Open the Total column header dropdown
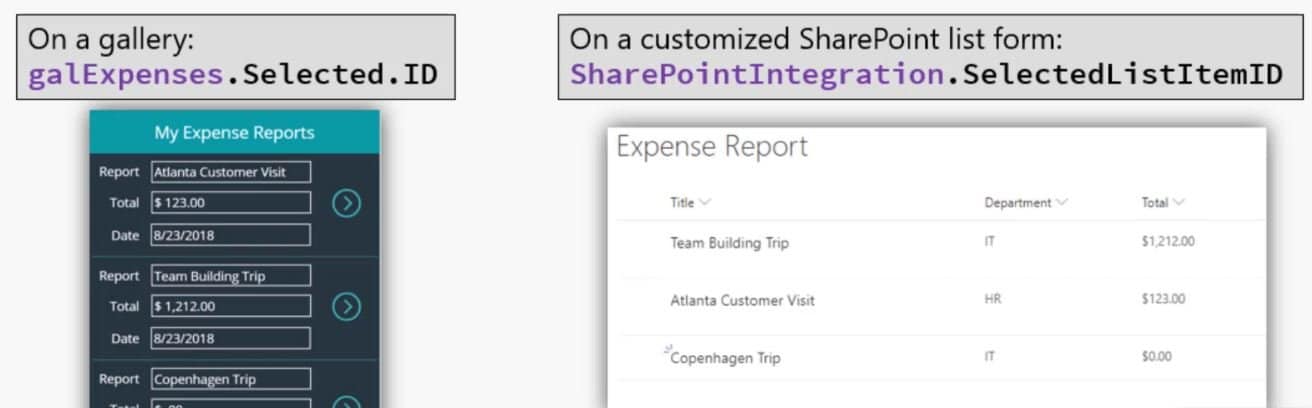 [x=1181, y=203]
